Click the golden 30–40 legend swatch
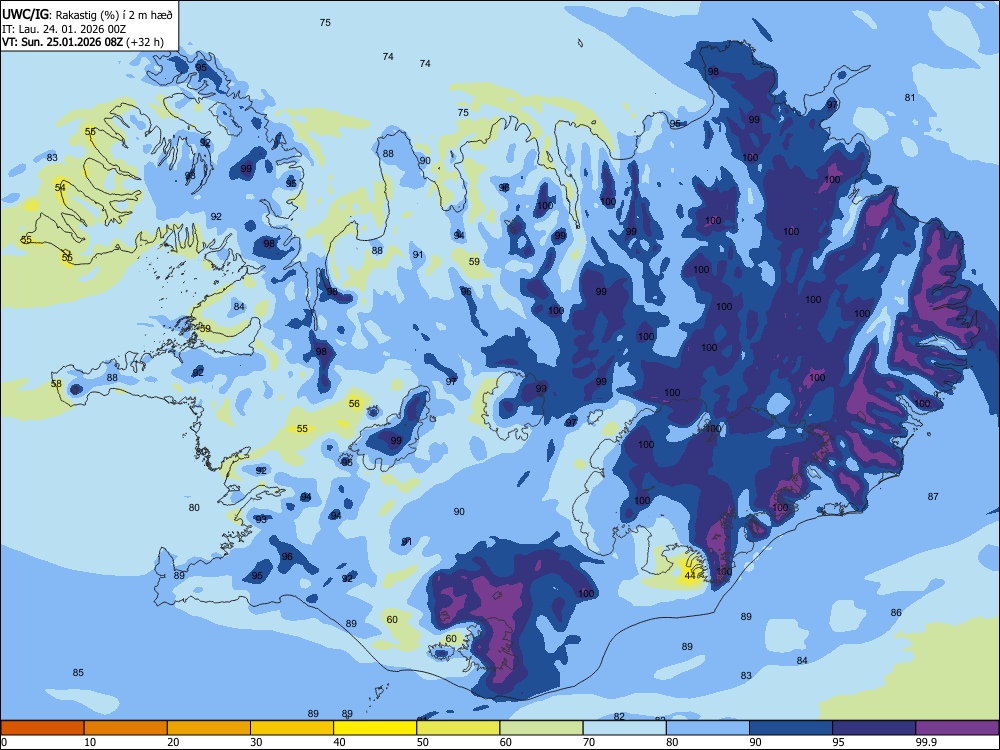1000x750 pixels. coord(291,728)
